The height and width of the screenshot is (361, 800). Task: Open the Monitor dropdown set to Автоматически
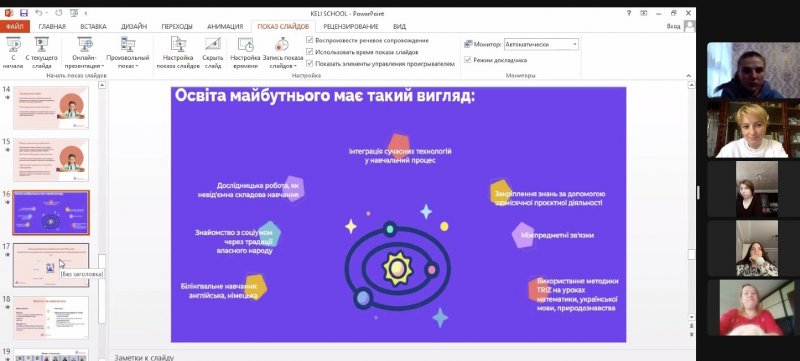pyautogui.click(x=541, y=44)
